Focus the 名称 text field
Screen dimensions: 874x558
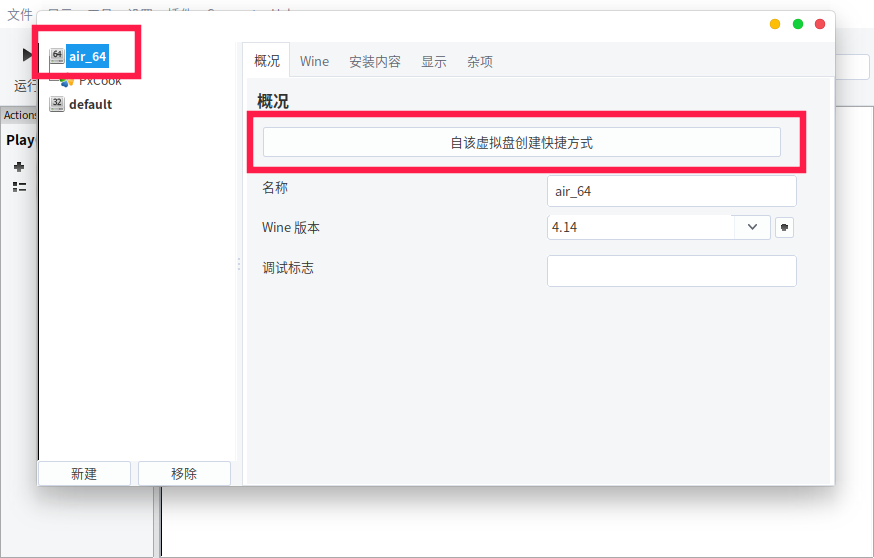point(671,191)
